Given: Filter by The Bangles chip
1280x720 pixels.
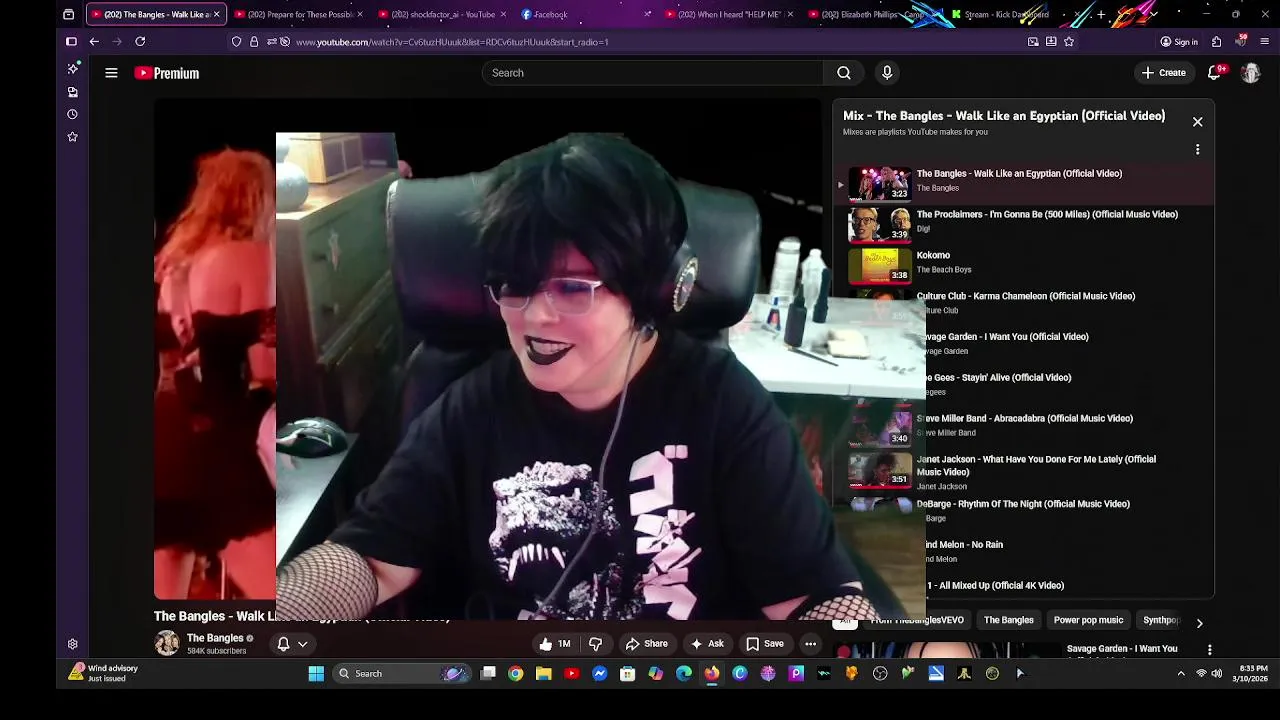Looking at the screenshot, I should [x=1008, y=621].
